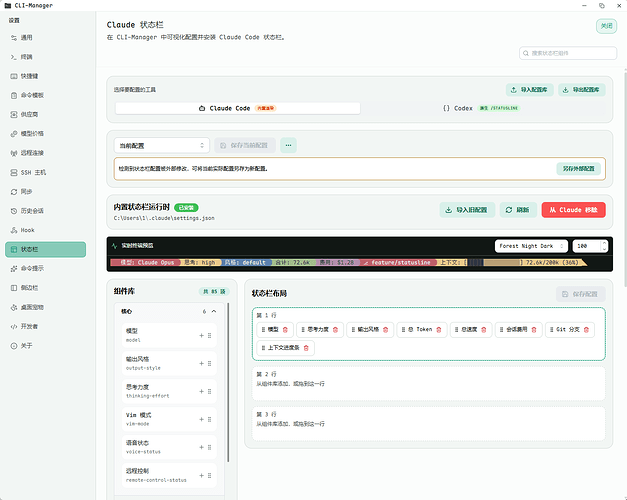Add the 远程控制 remote-control-status component
Viewport: 627px width, 500px height.
(x=202, y=476)
